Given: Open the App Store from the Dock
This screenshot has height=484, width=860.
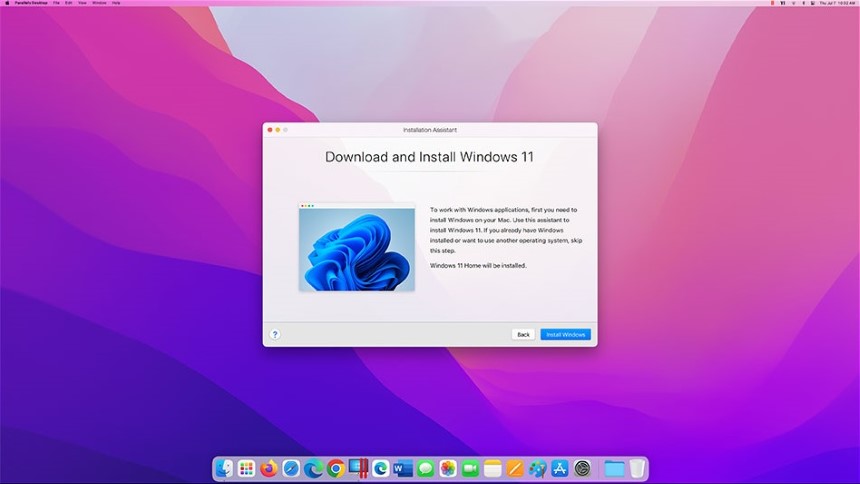Looking at the screenshot, I should (560, 469).
